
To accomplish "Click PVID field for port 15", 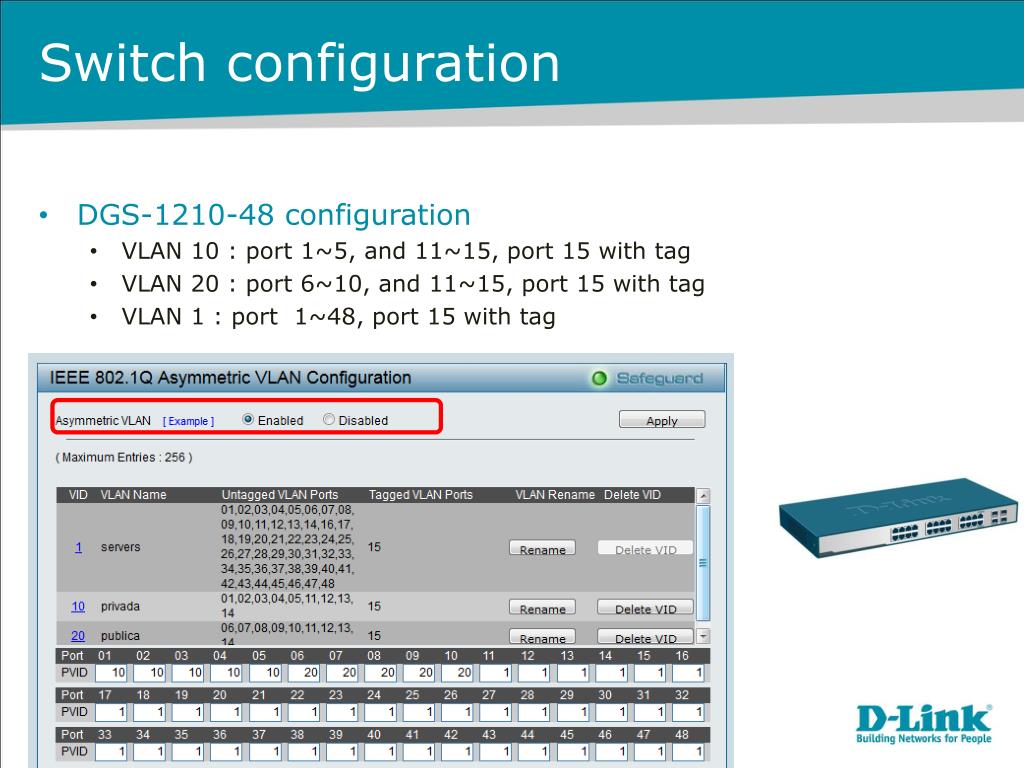I will click(650, 672).
